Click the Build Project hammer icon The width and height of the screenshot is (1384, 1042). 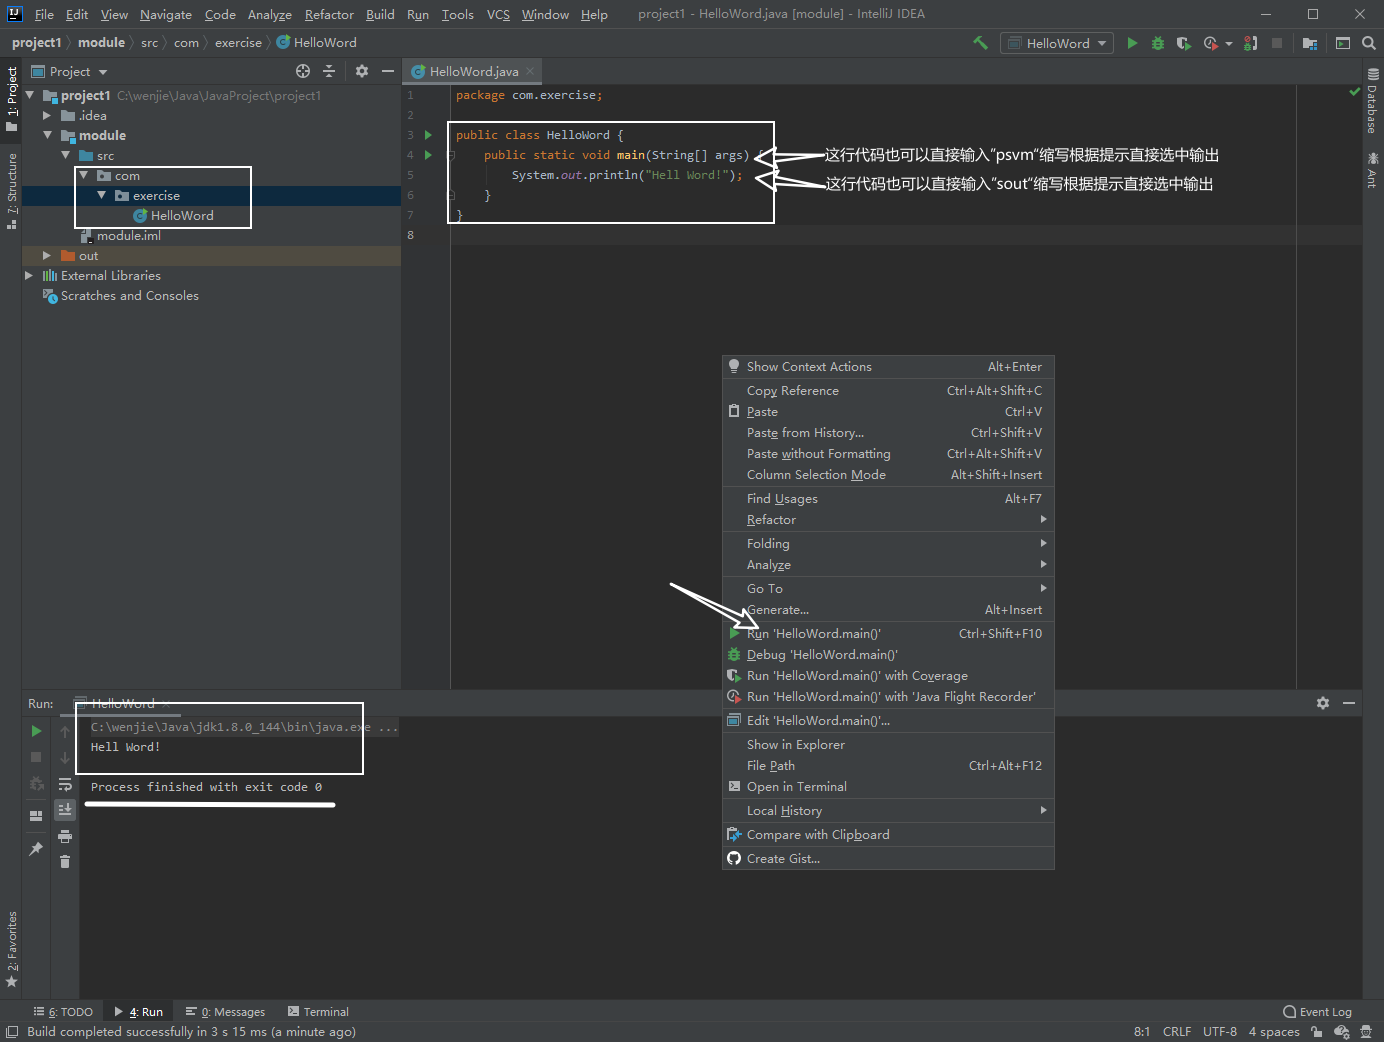980,43
